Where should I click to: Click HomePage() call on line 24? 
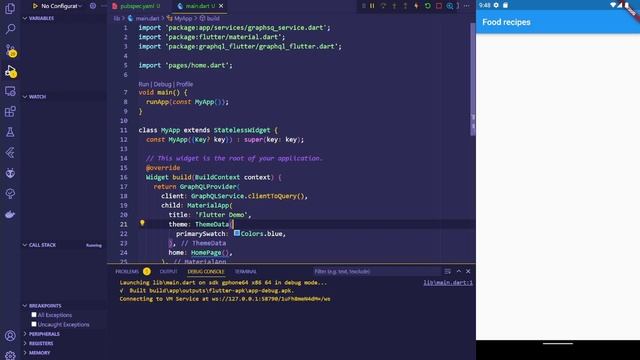click(210, 253)
